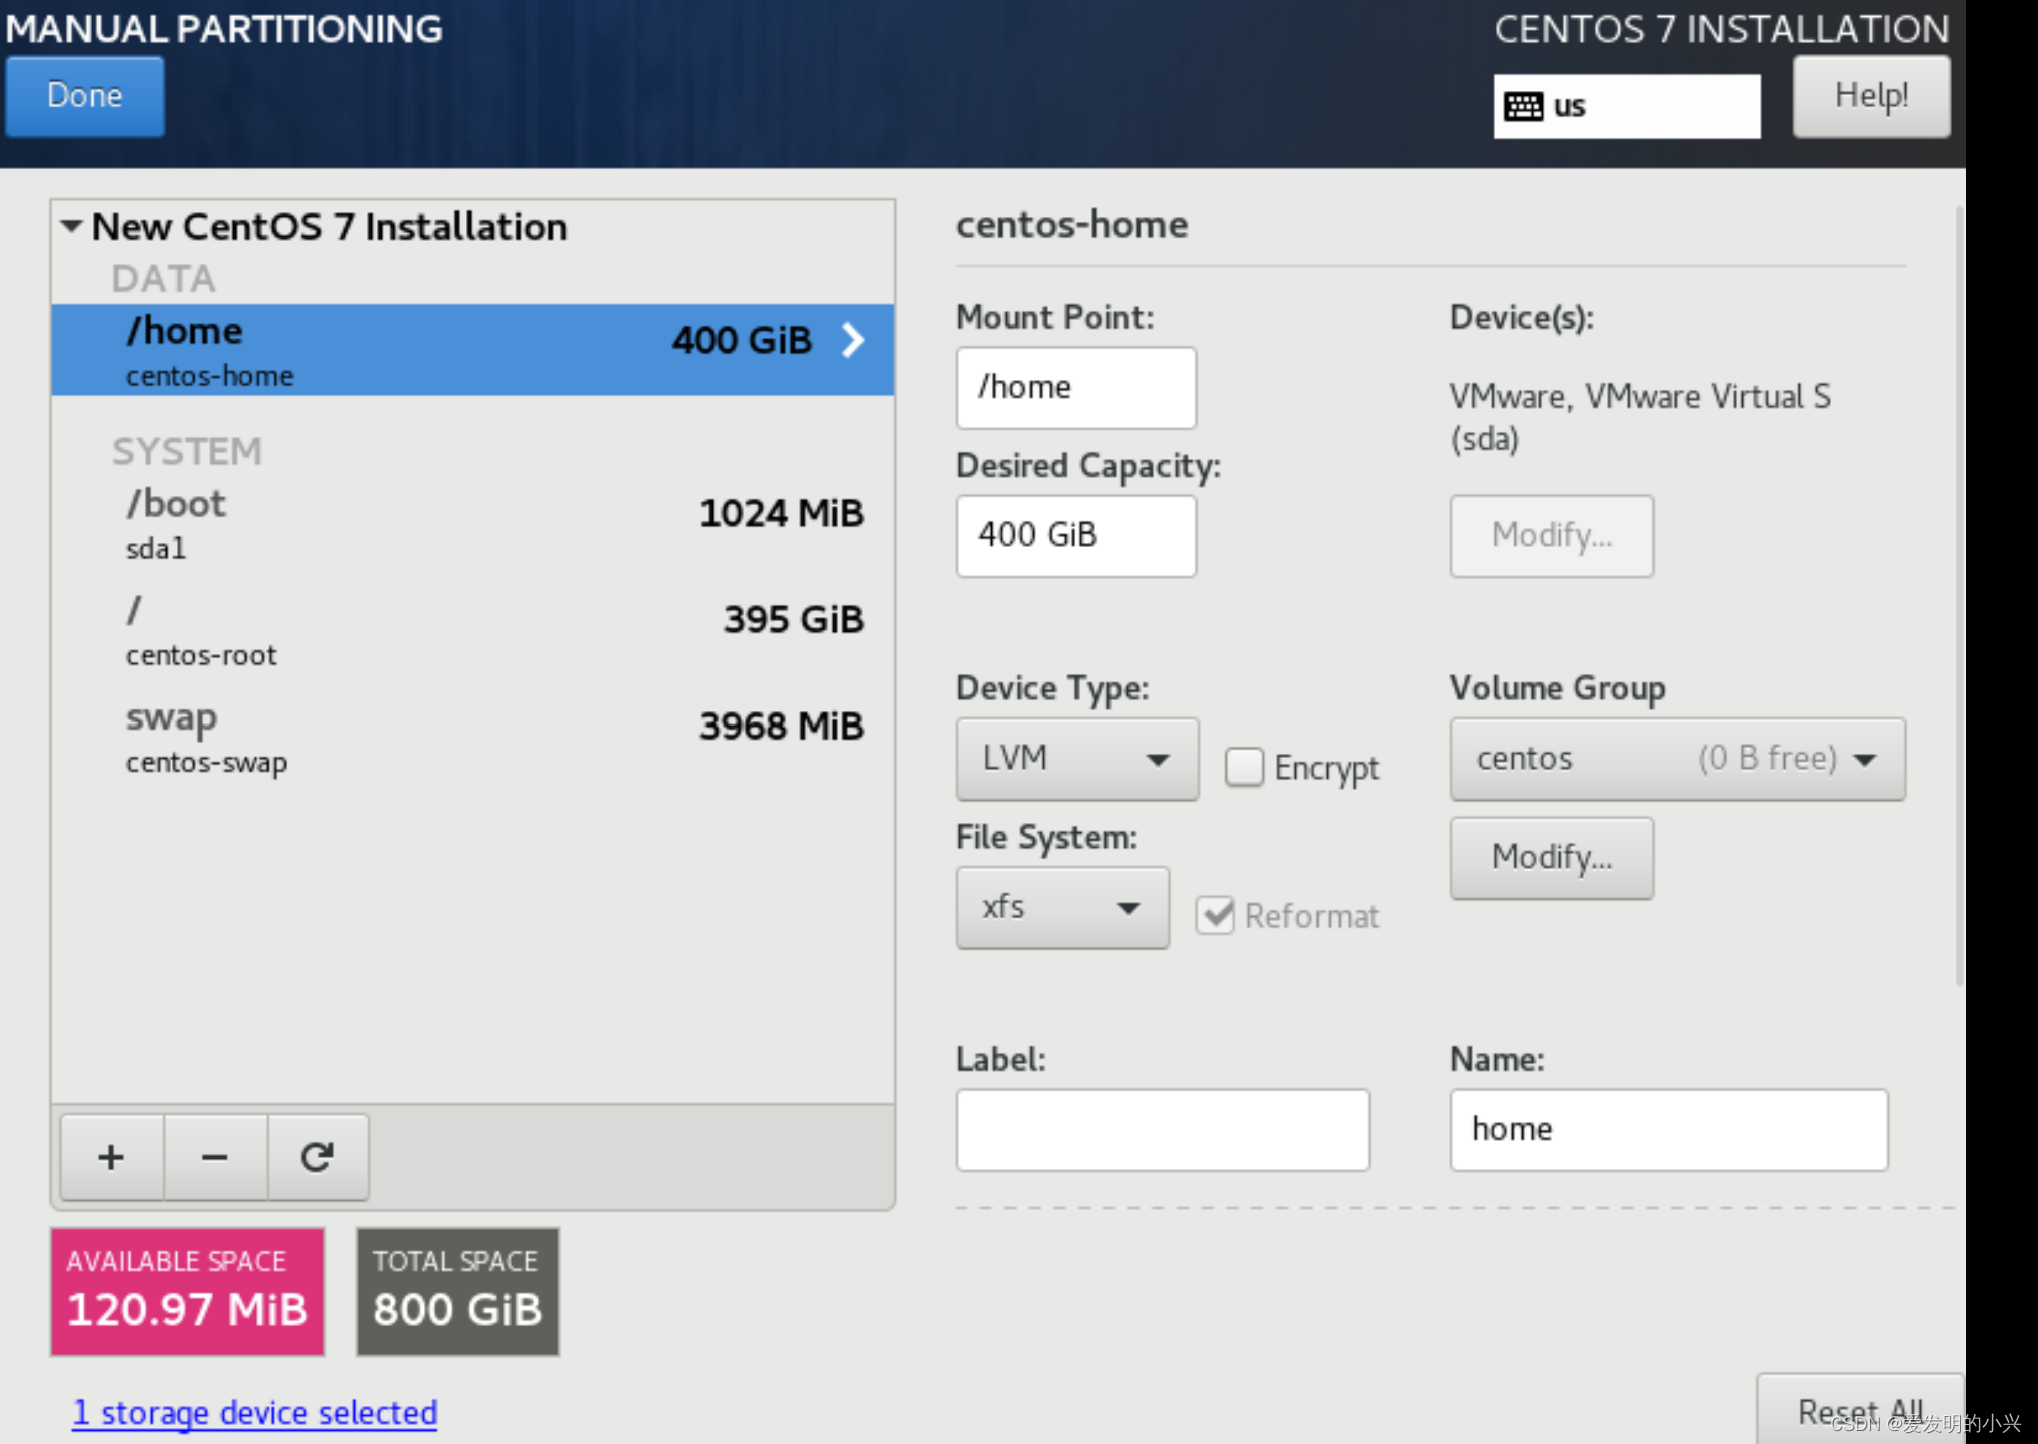
Task: Click the chevron arrow on the /home row
Action: point(853,340)
